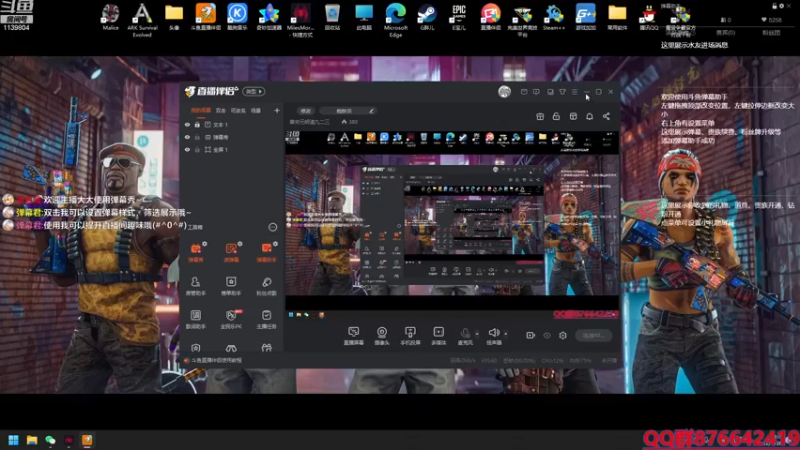Switch to the fourth scene tab
This screenshot has width=800, height=450.
256,110
